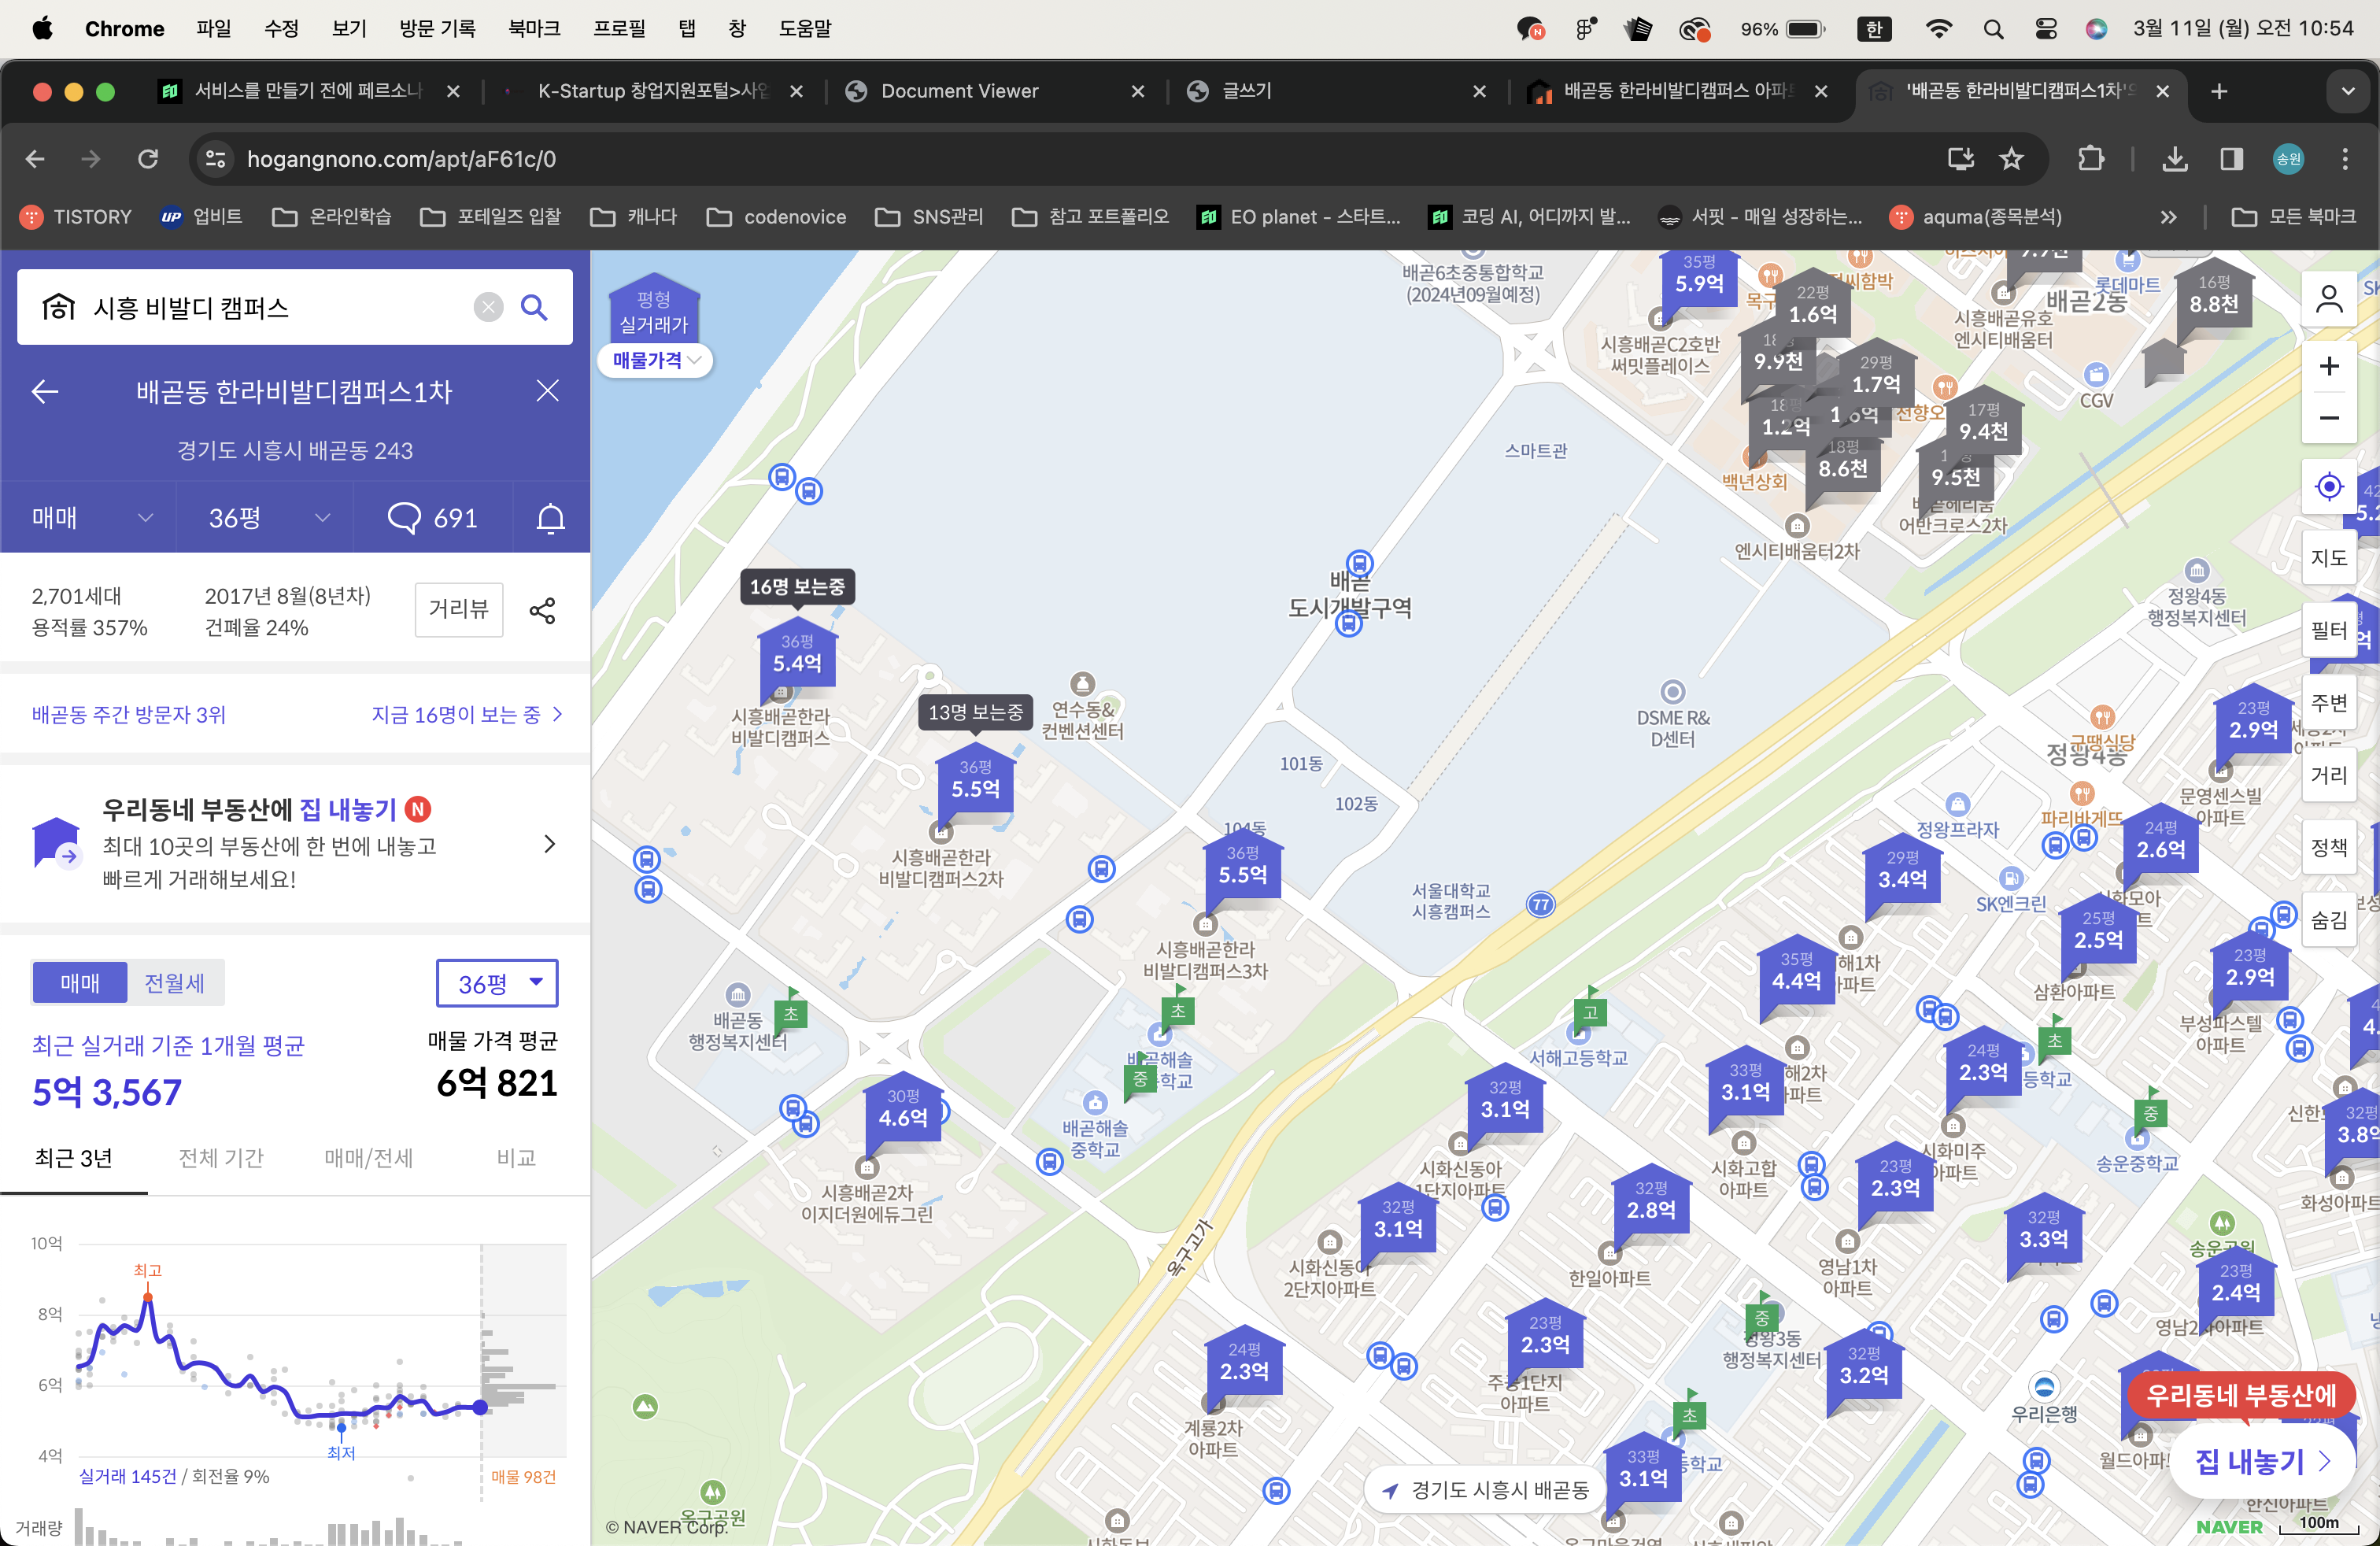Switch to the 전체 기간 tab
Viewport: 2380px width, 1546px height.
coord(221,1158)
